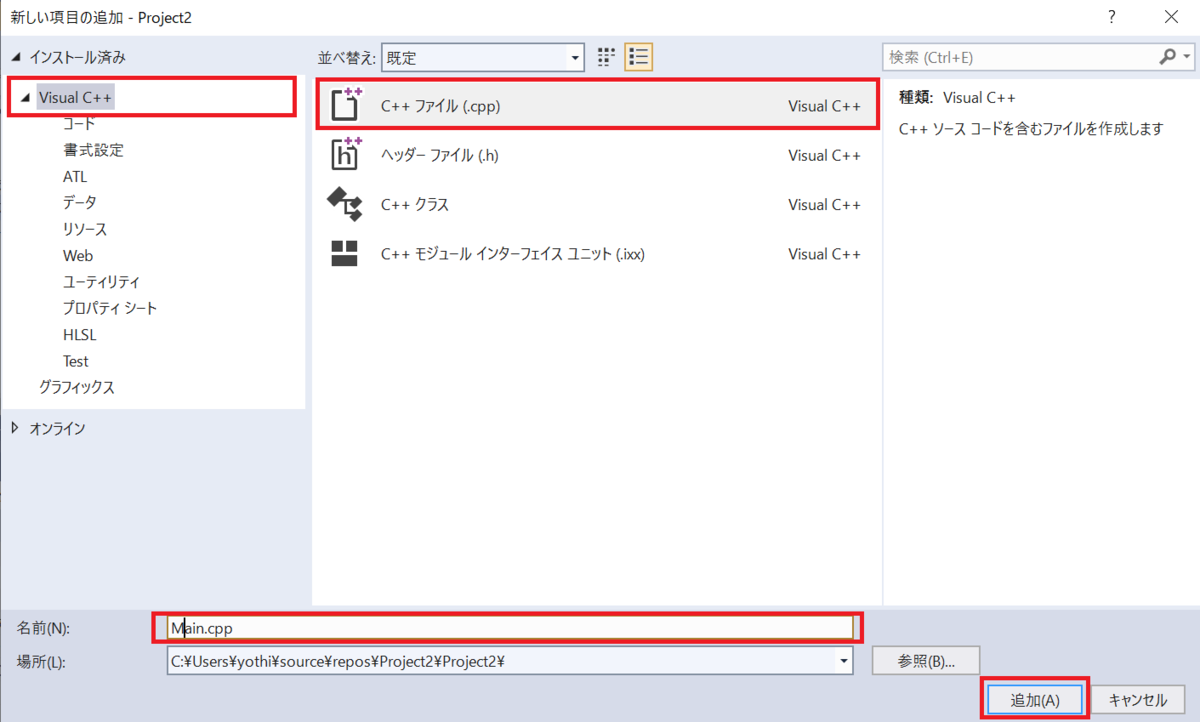Select the グラフィックス category

tap(77, 387)
